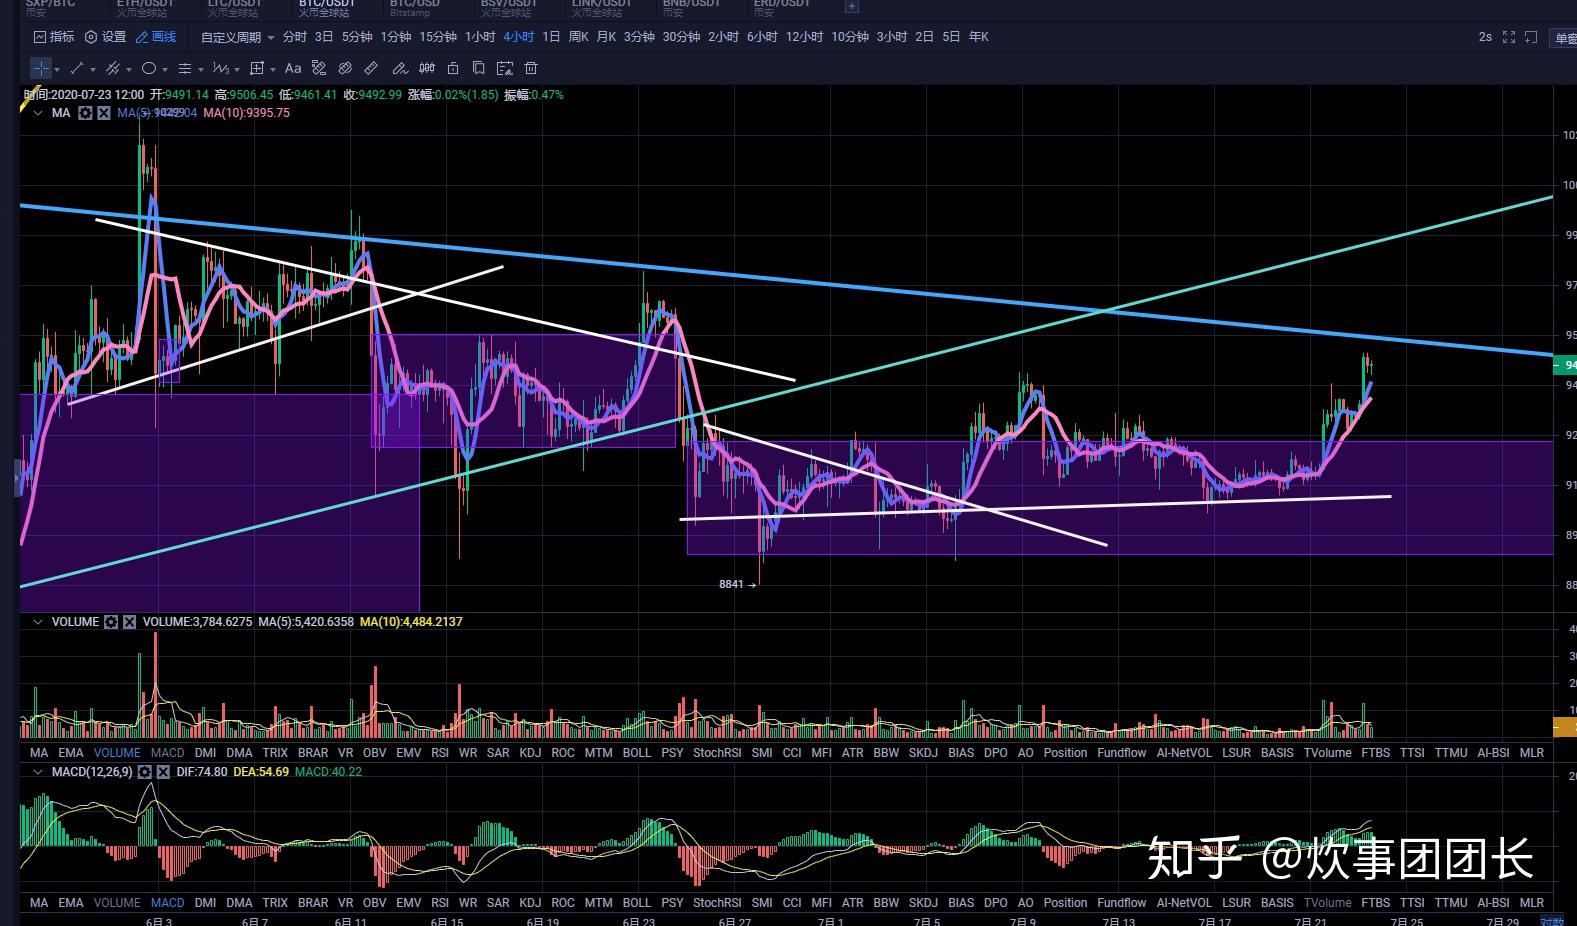
Task: Delete drawings with the trash icon
Action: tap(531, 68)
